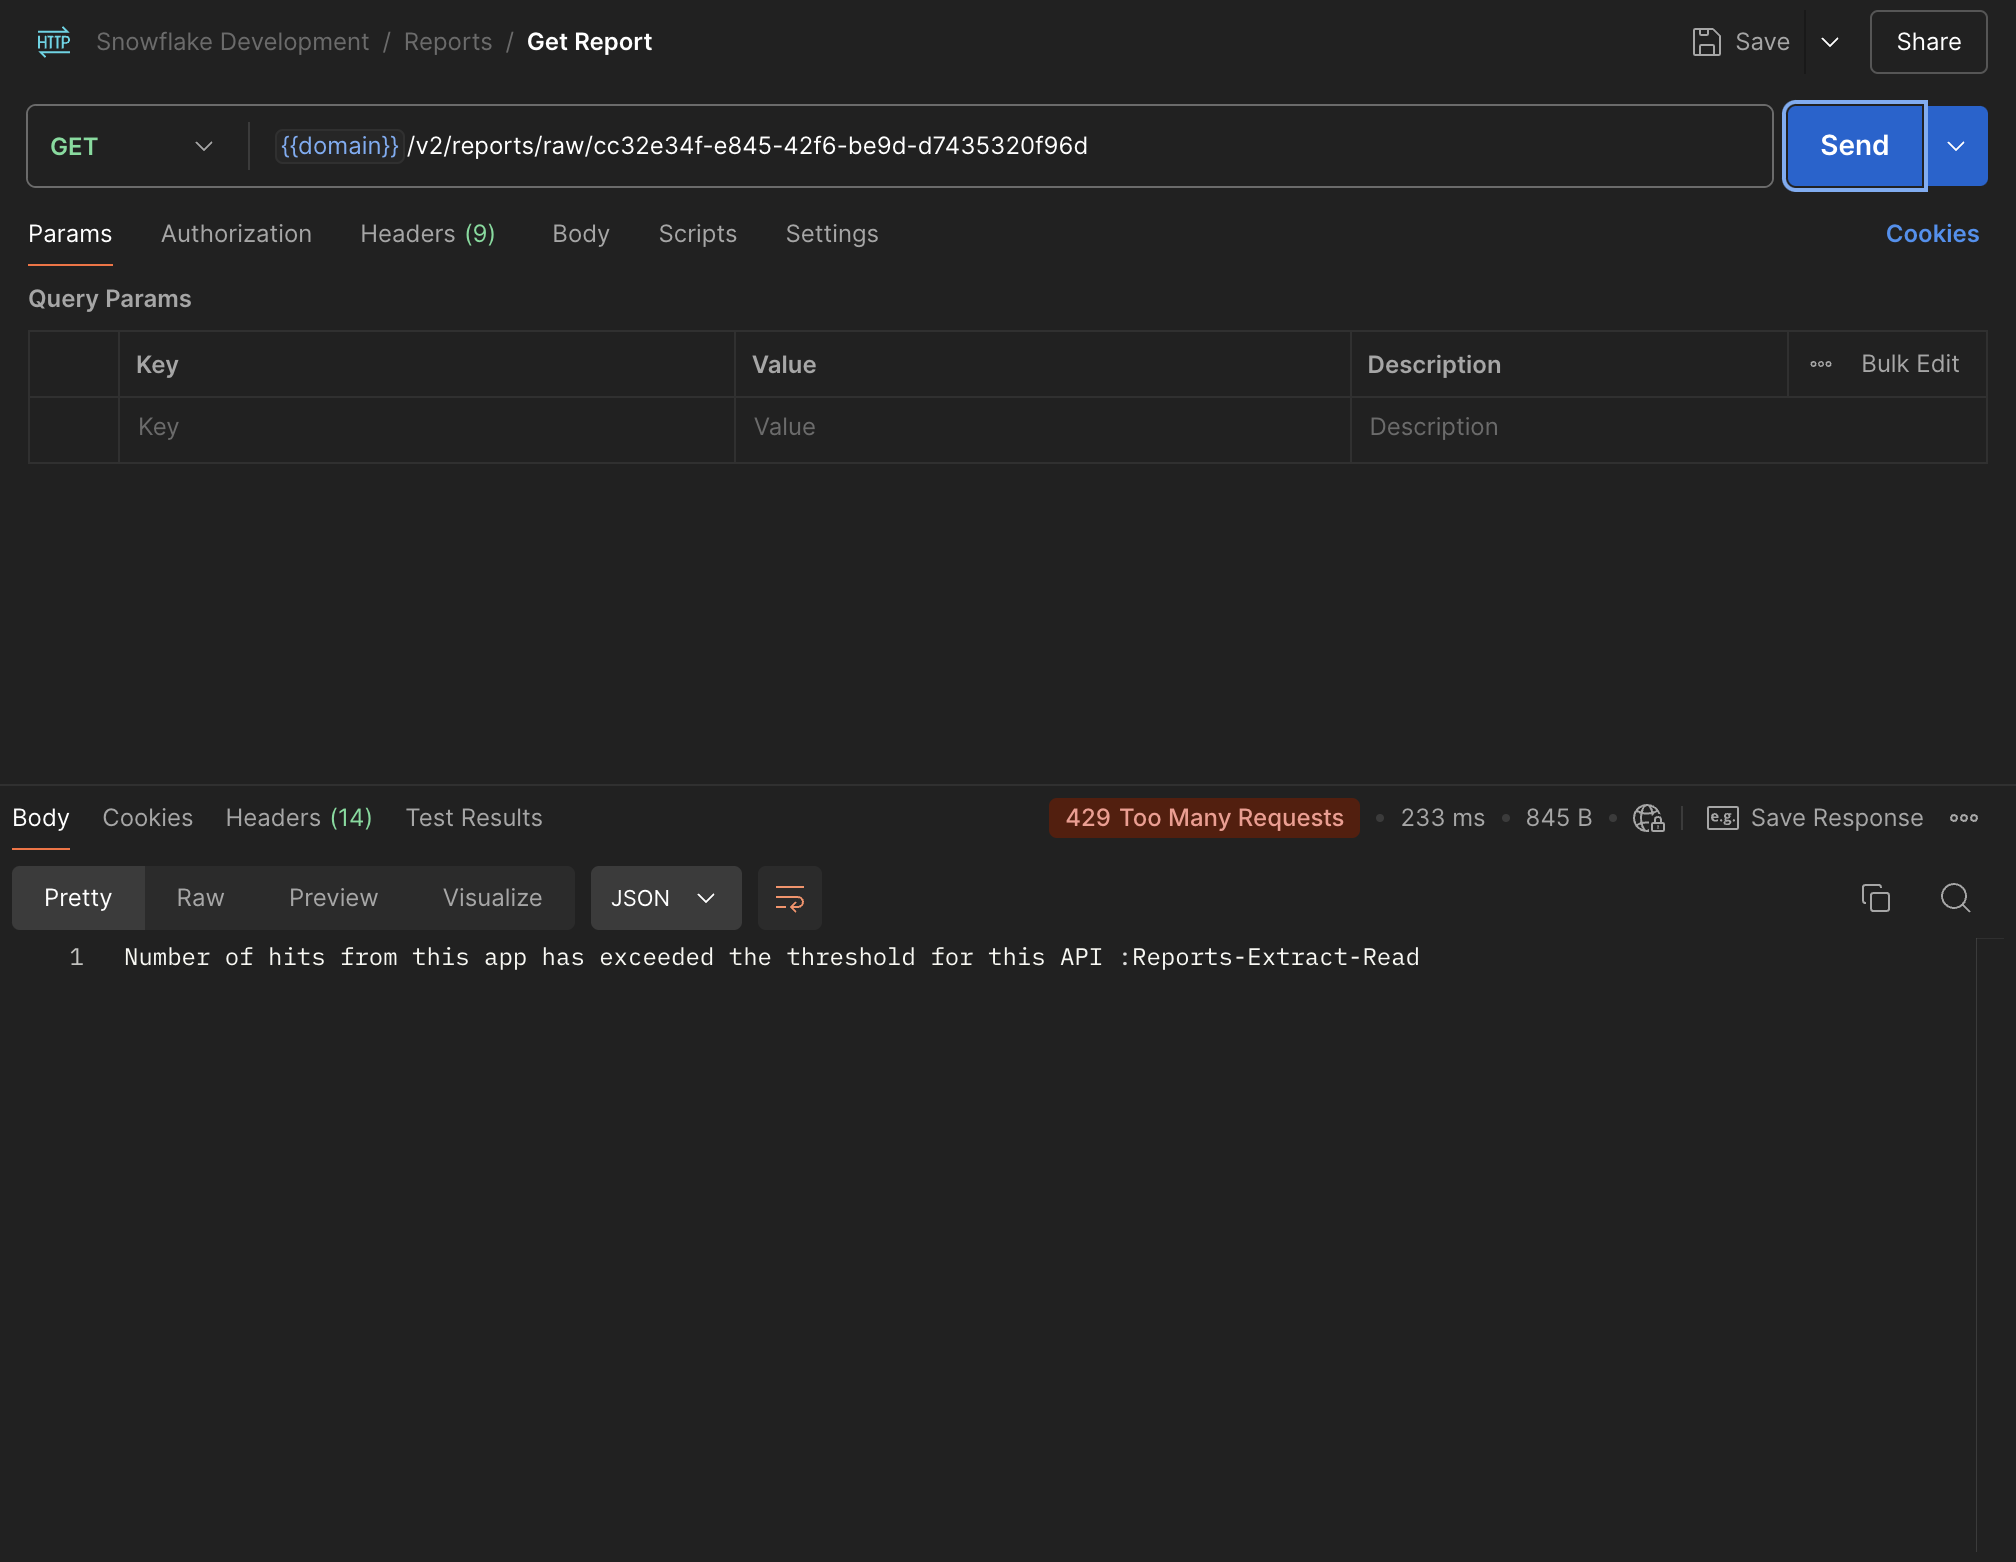The width and height of the screenshot is (2016, 1562).
Task: Open response more options ellipsis
Action: pos(1964,818)
